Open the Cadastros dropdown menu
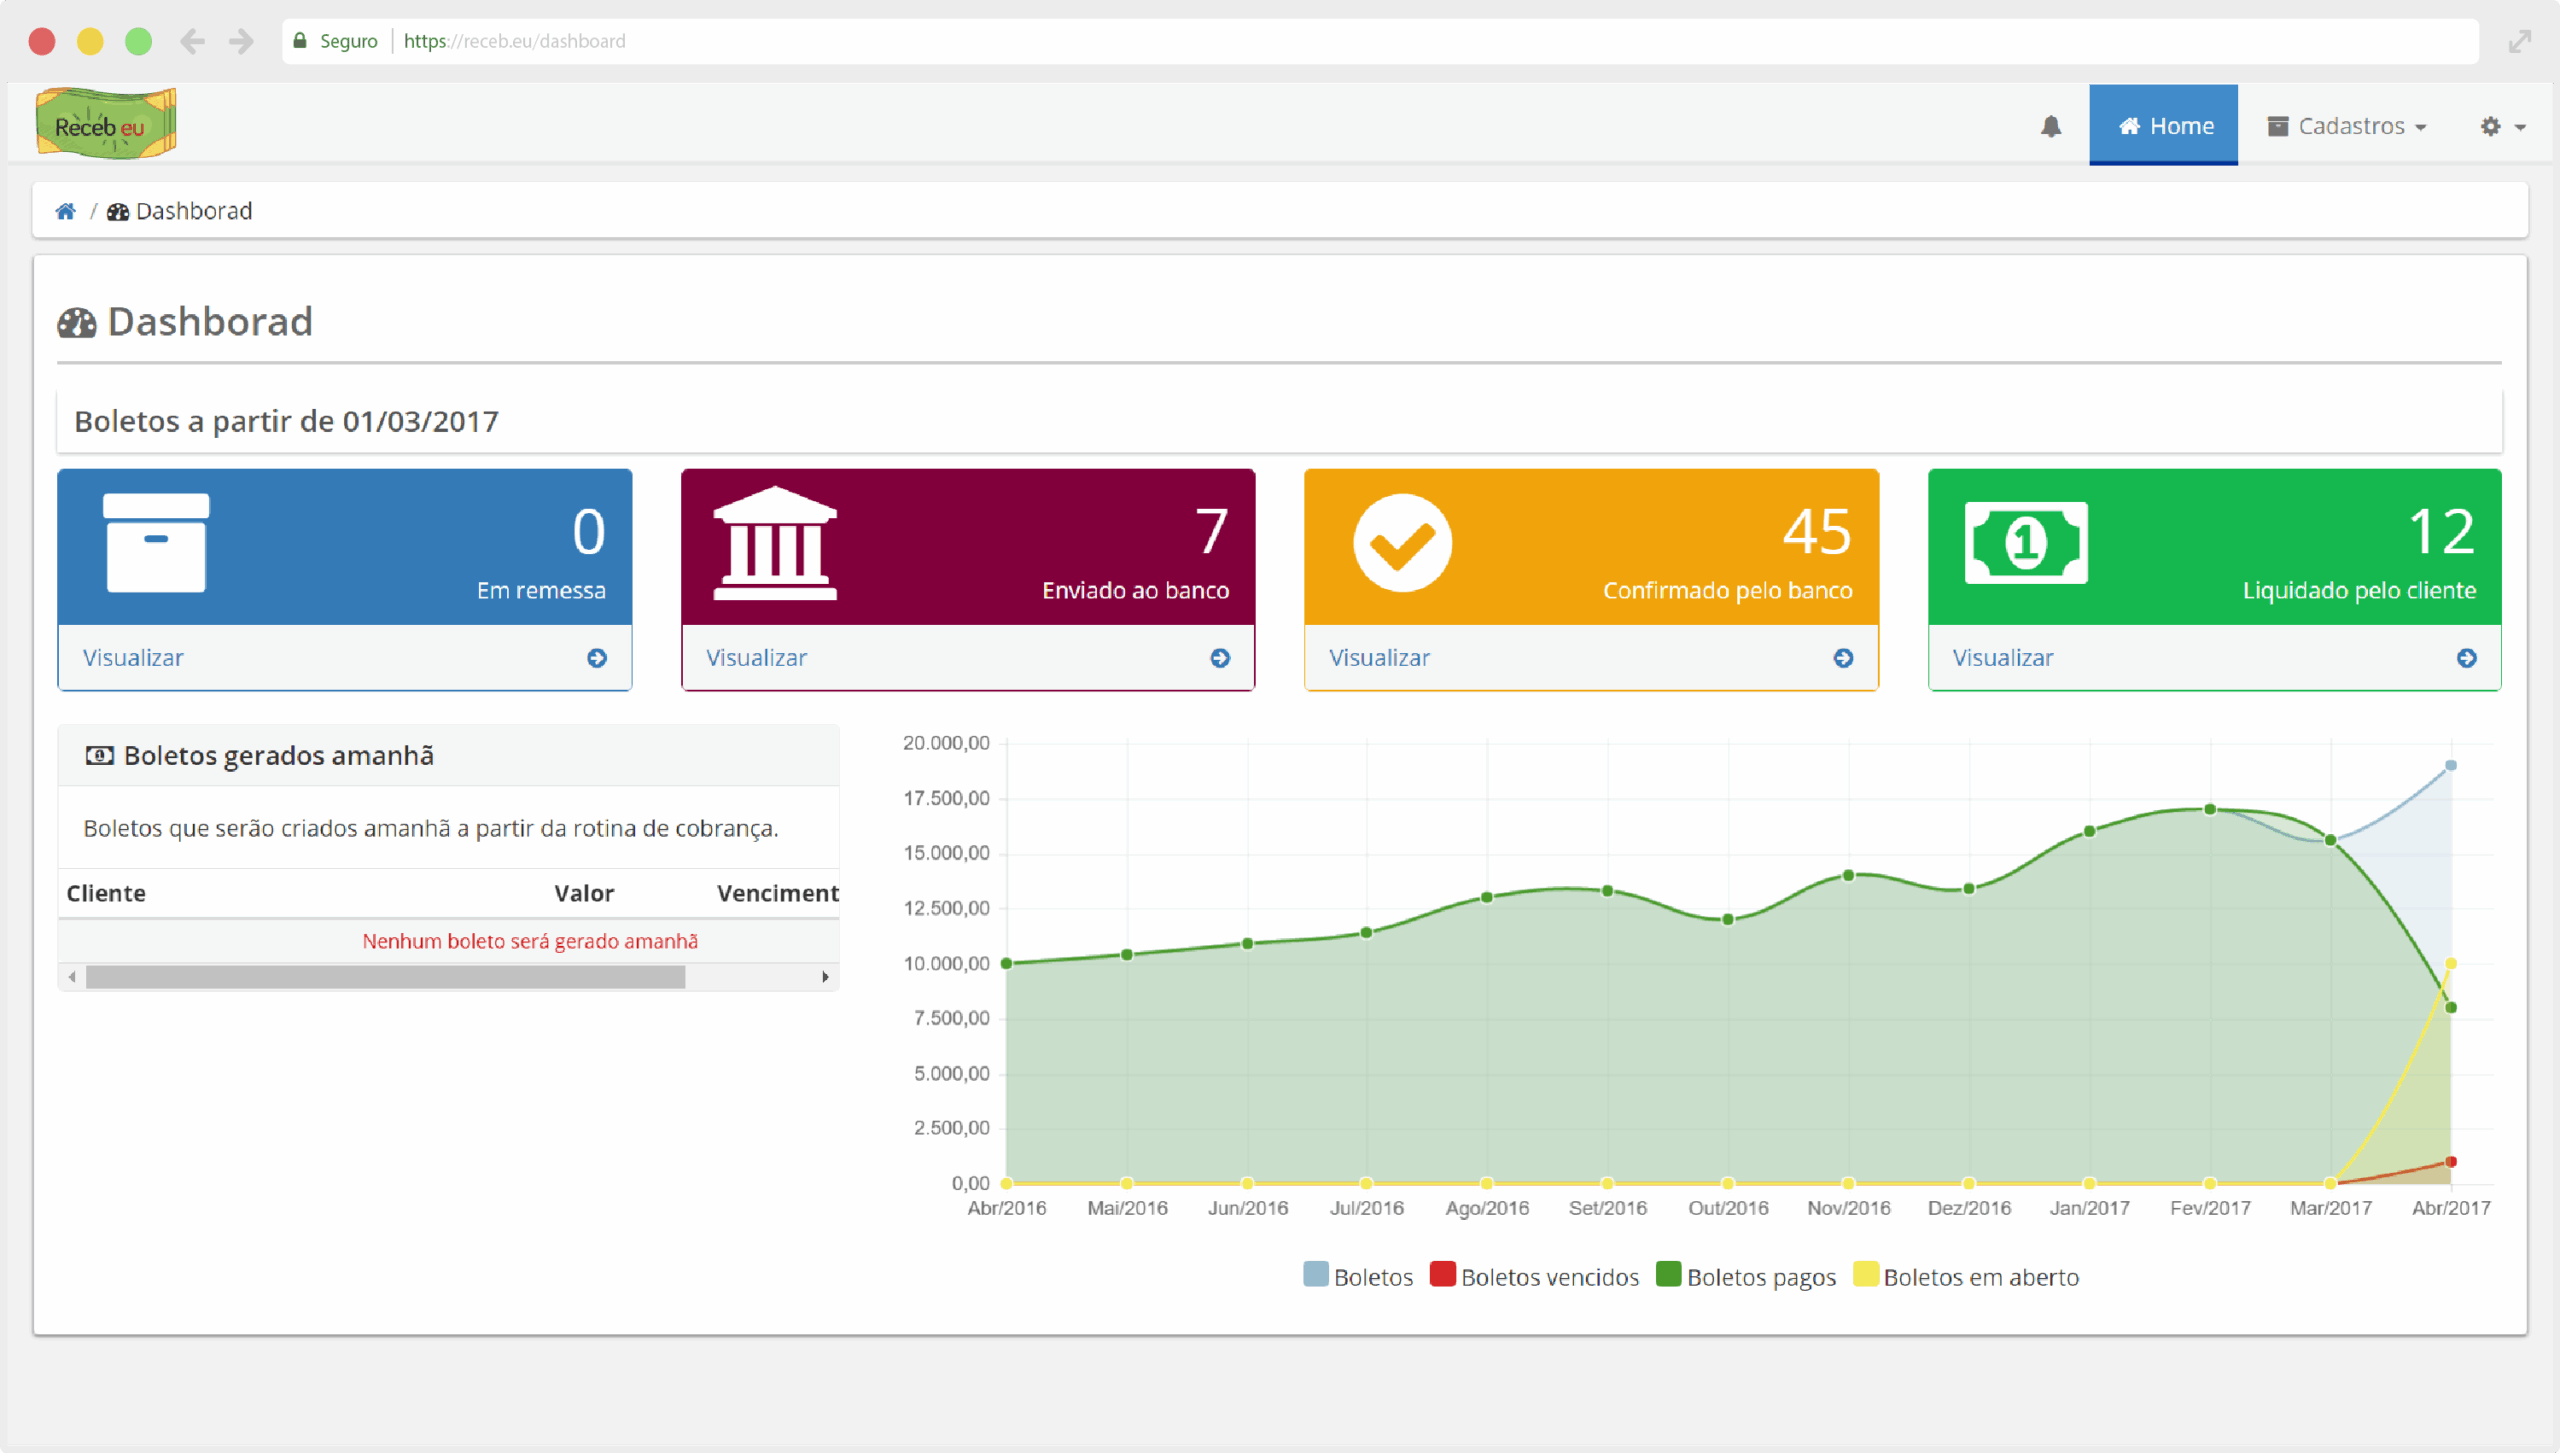This screenshot has width=2560, height=1453. pyautogui.click(x=2346, y=126)
